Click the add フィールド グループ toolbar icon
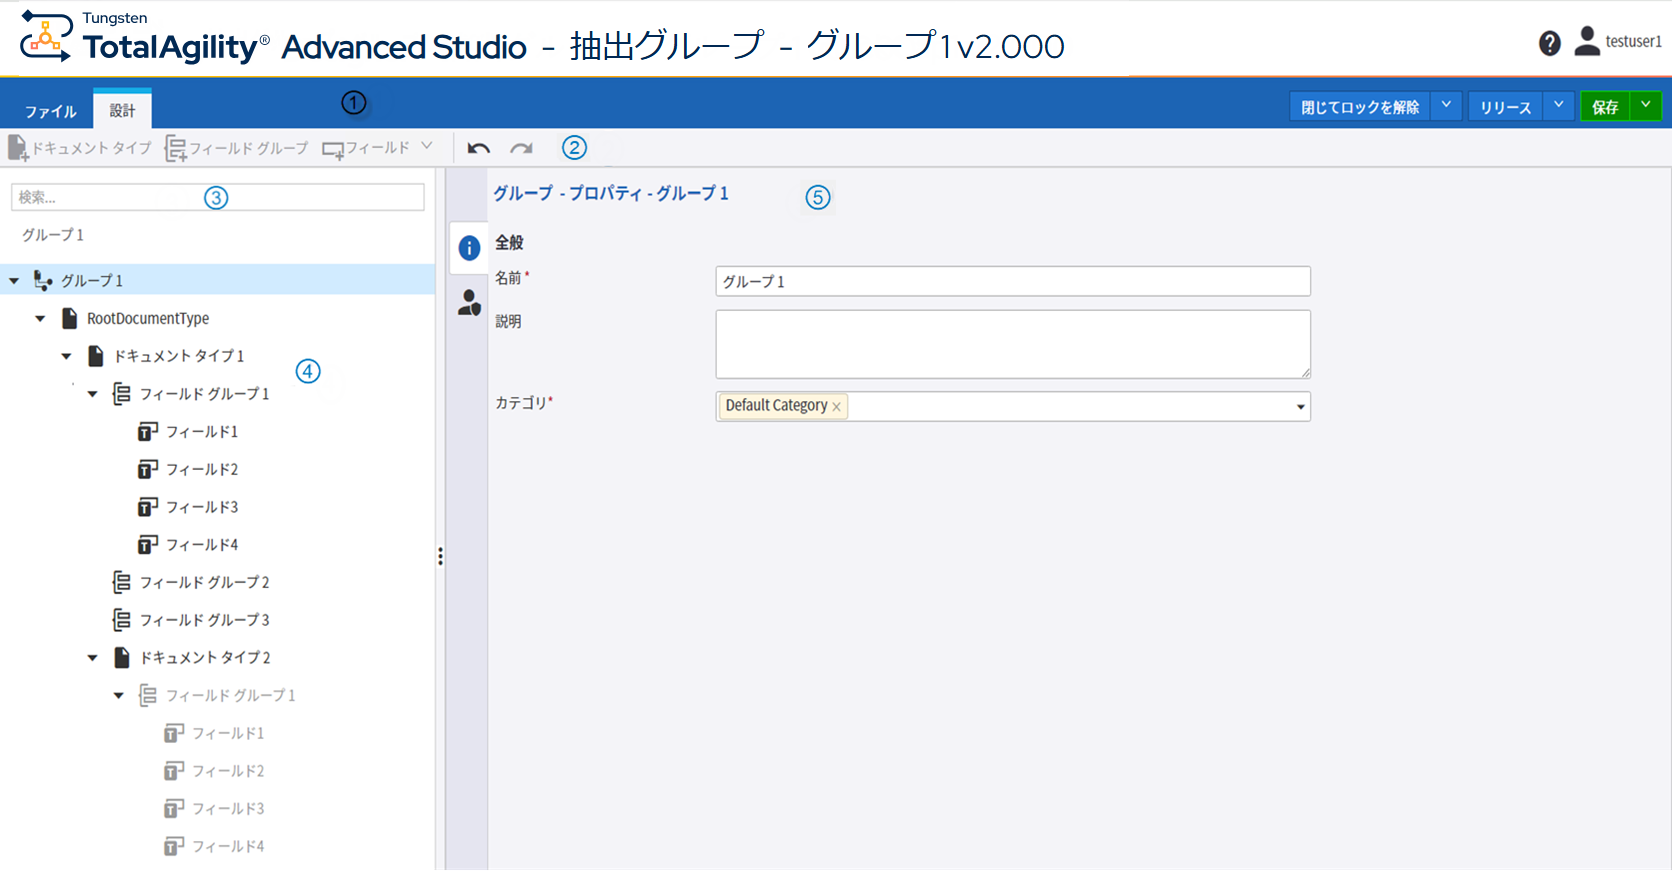Image resolution: width=1672 pixels, height=871 pixels. tap(176, 148)
